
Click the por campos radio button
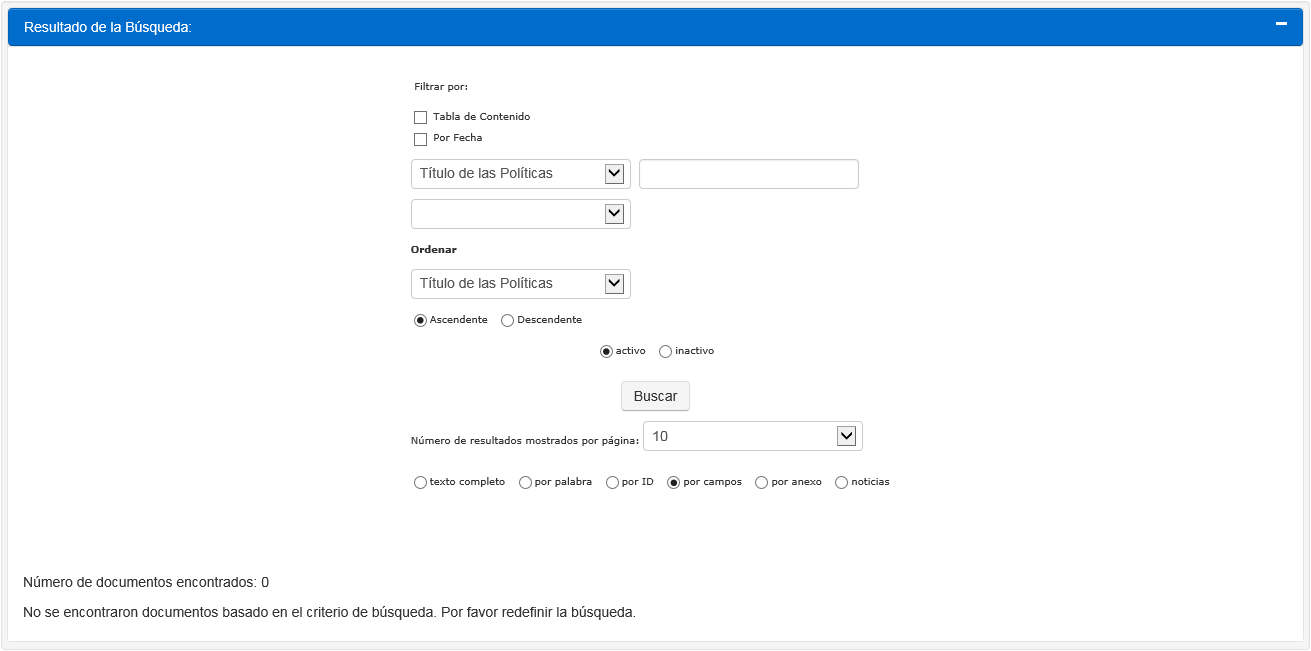(674, 483)
